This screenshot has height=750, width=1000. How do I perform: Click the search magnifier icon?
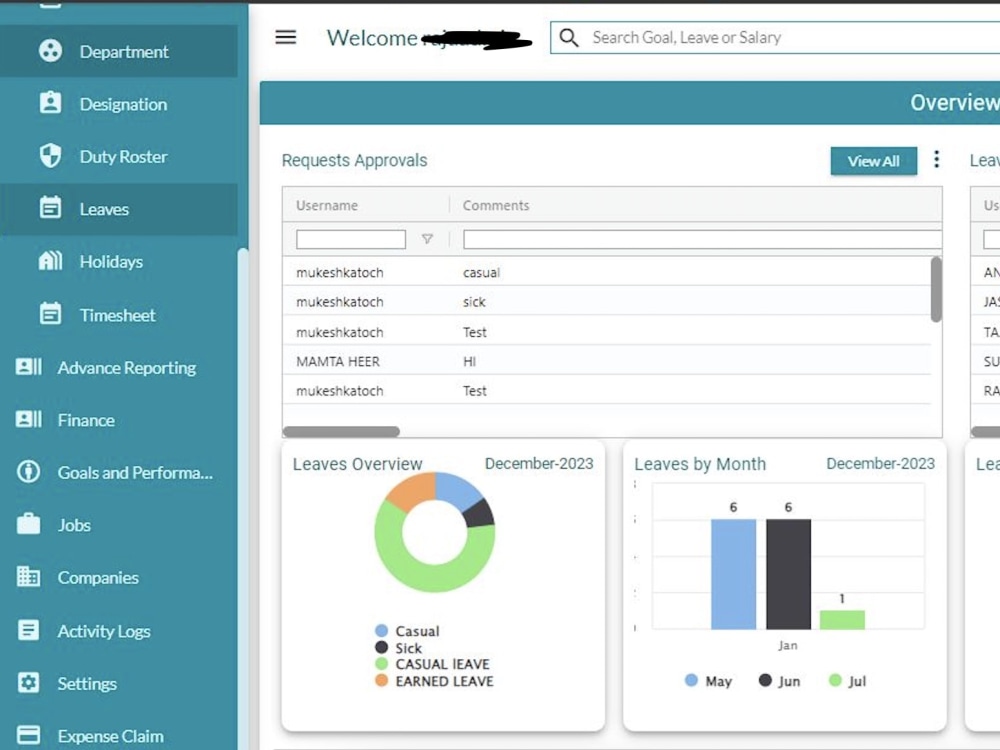click(569, 38)
